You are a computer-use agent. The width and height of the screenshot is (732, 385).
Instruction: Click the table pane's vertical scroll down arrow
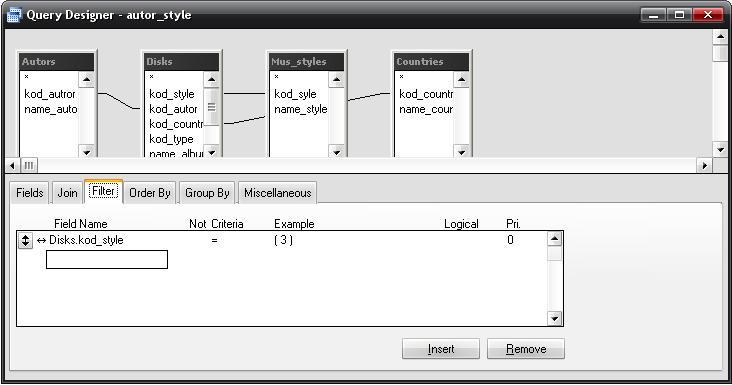(x=720, y=150)
